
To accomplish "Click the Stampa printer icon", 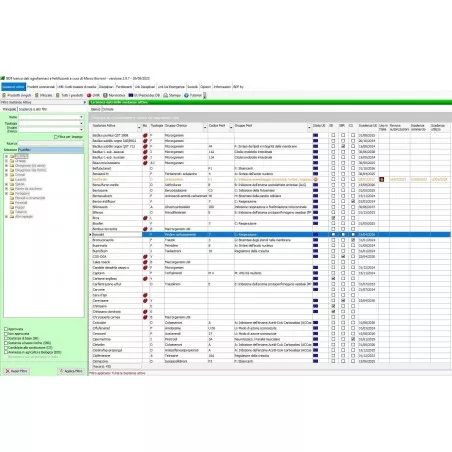I will pyautogui.click(x=165, y=95).
